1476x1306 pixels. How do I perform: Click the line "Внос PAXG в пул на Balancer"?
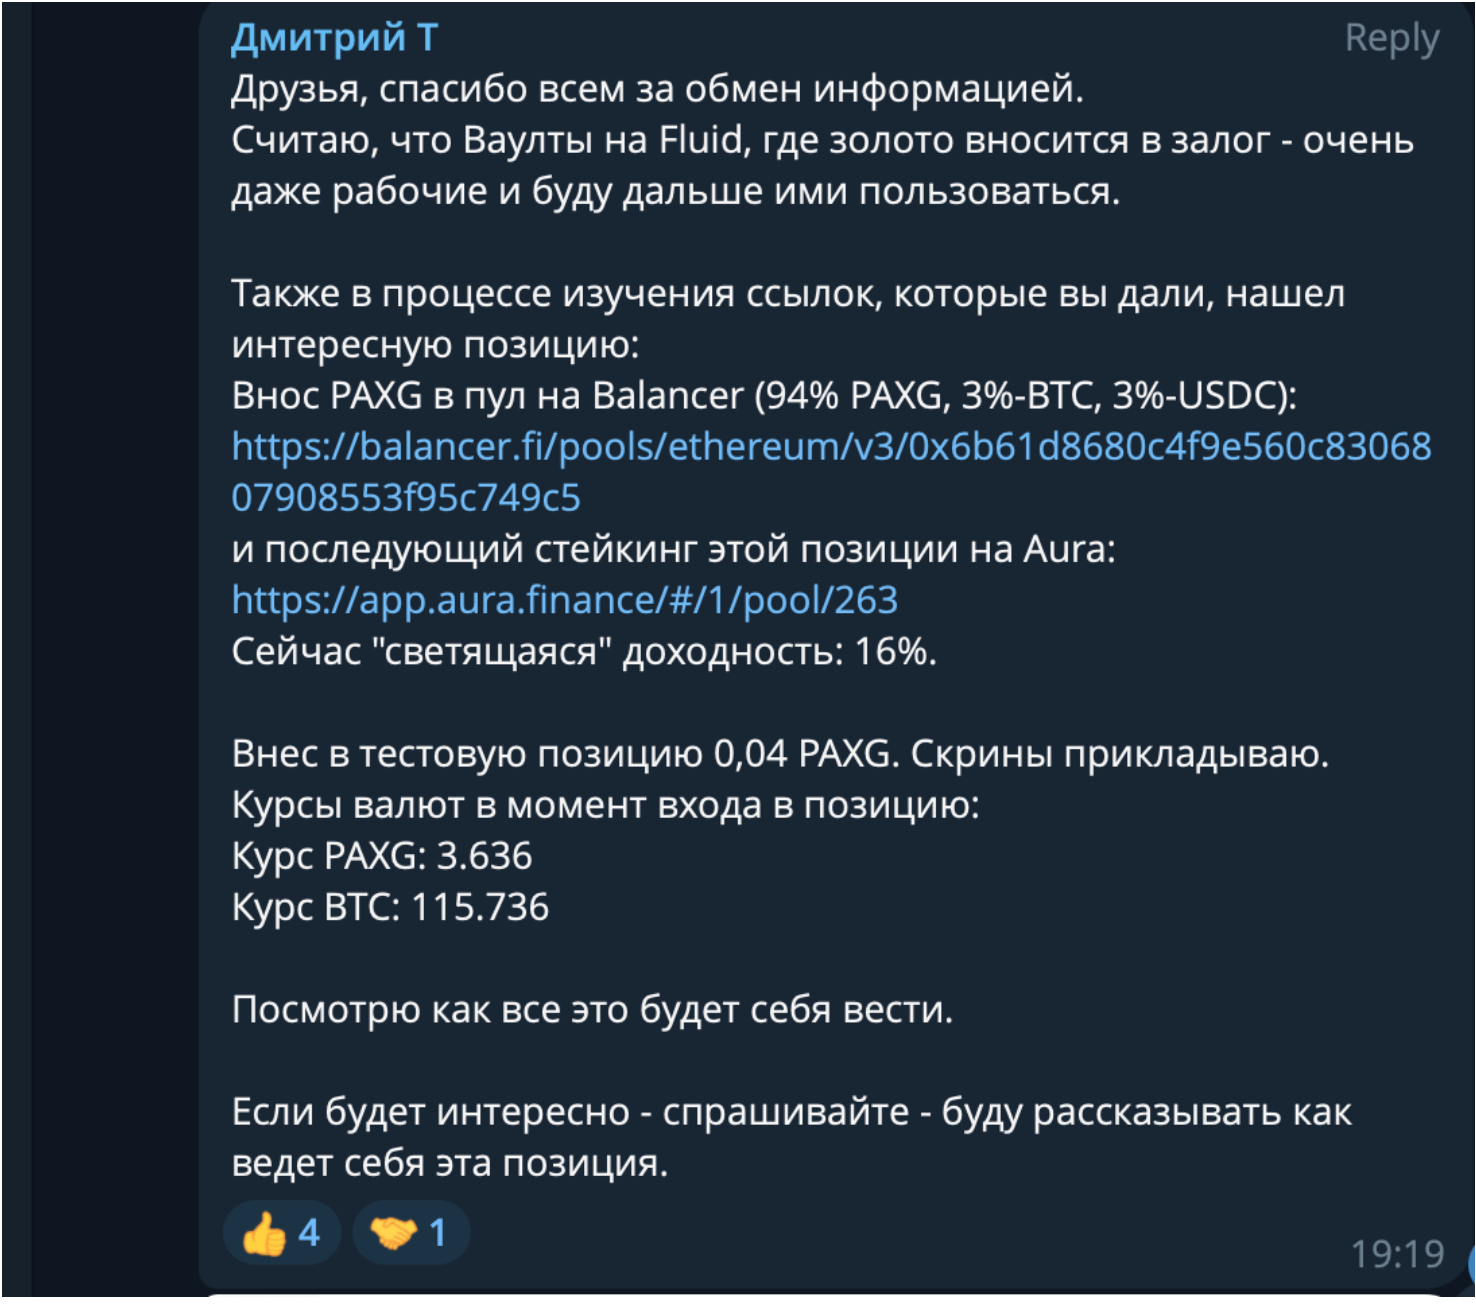point(764,395)
